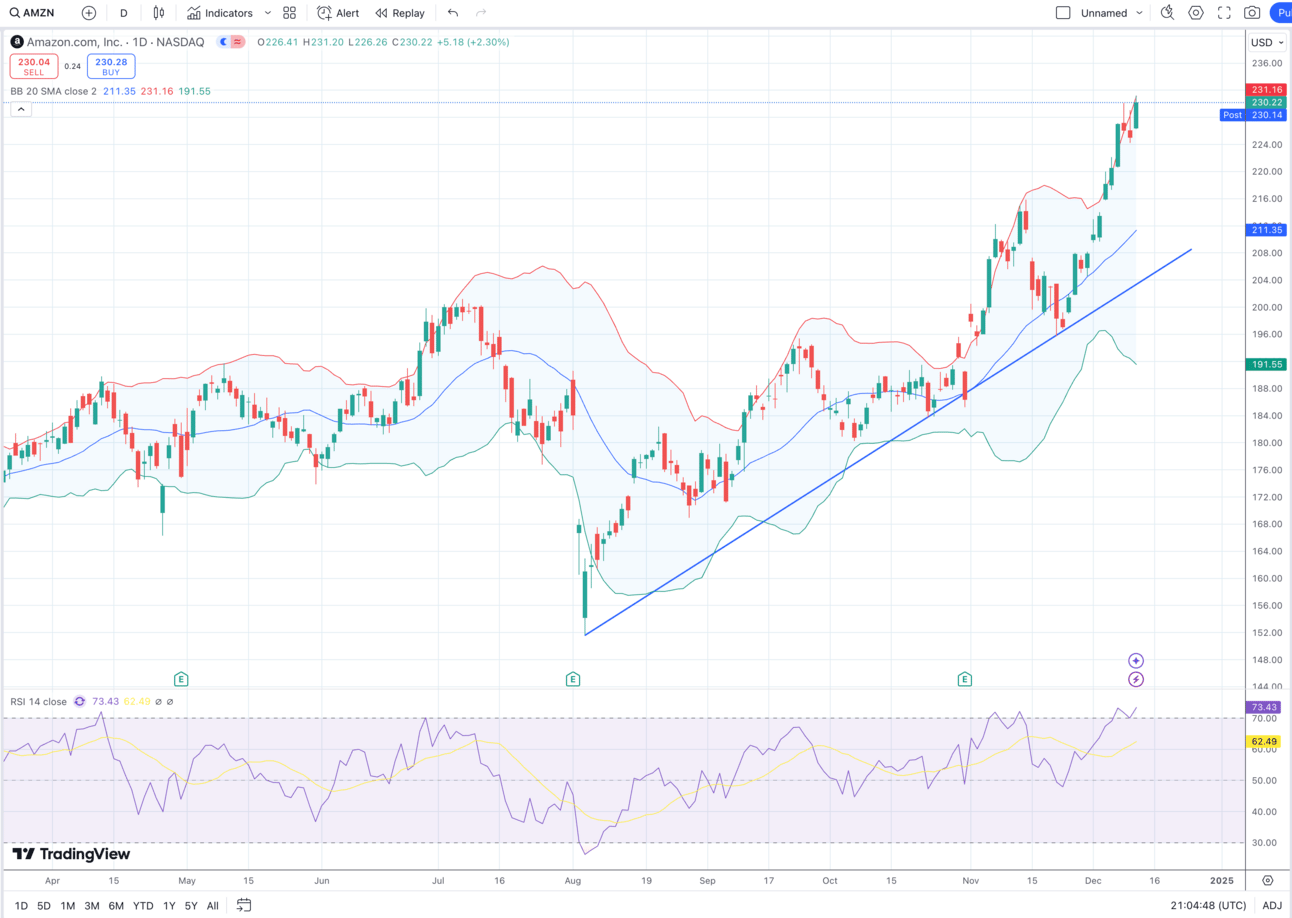Click the pink data status icon in the legend
This screenshot has width=1292, height=918.
click(236, 42)
